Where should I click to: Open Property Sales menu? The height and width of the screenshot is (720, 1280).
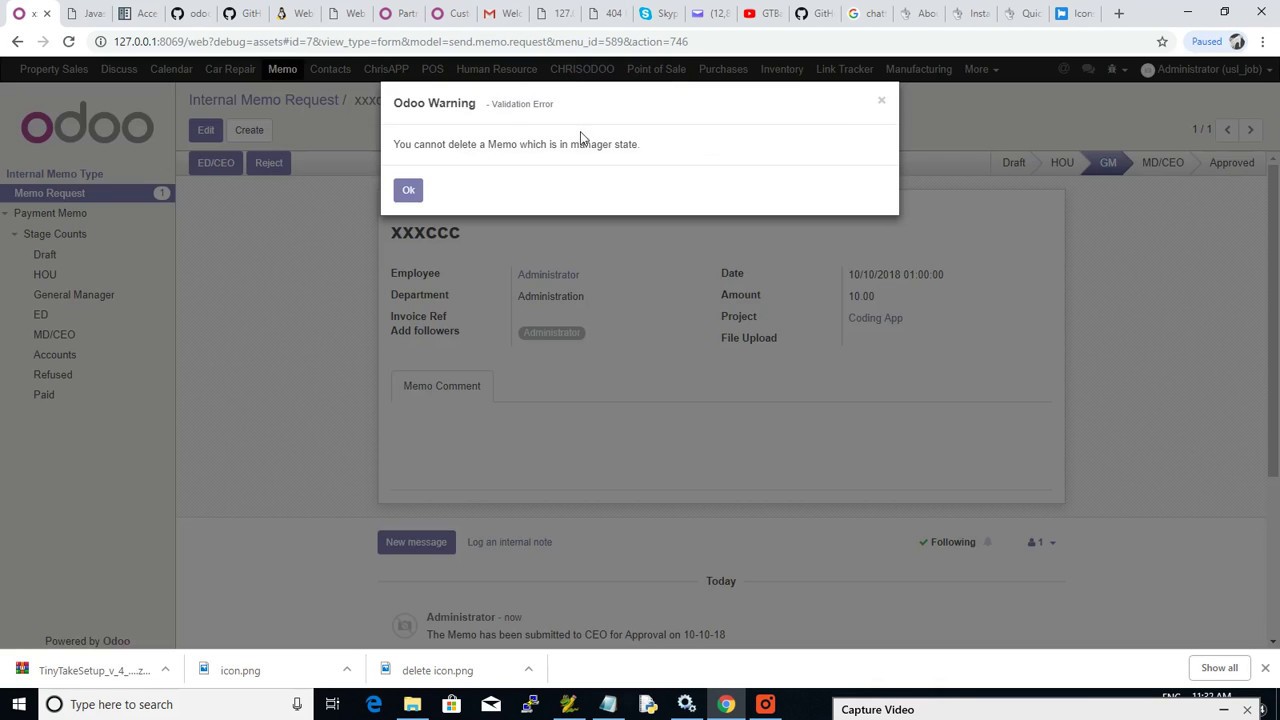coord(54,69)
